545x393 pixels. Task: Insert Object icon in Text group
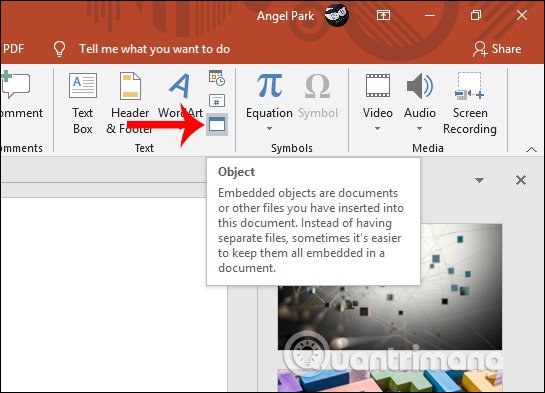(217, 124)
